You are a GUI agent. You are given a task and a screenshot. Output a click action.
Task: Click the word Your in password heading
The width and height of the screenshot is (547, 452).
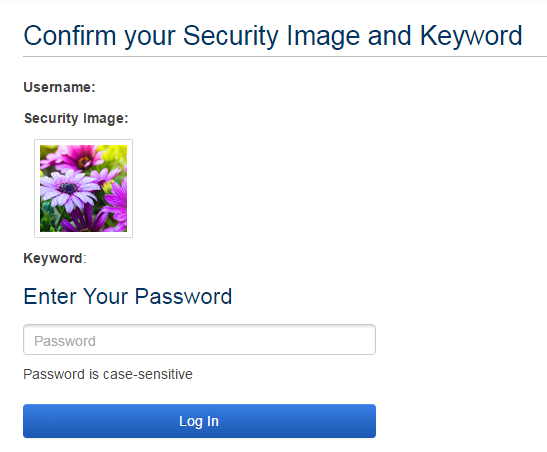click(105, 297)
